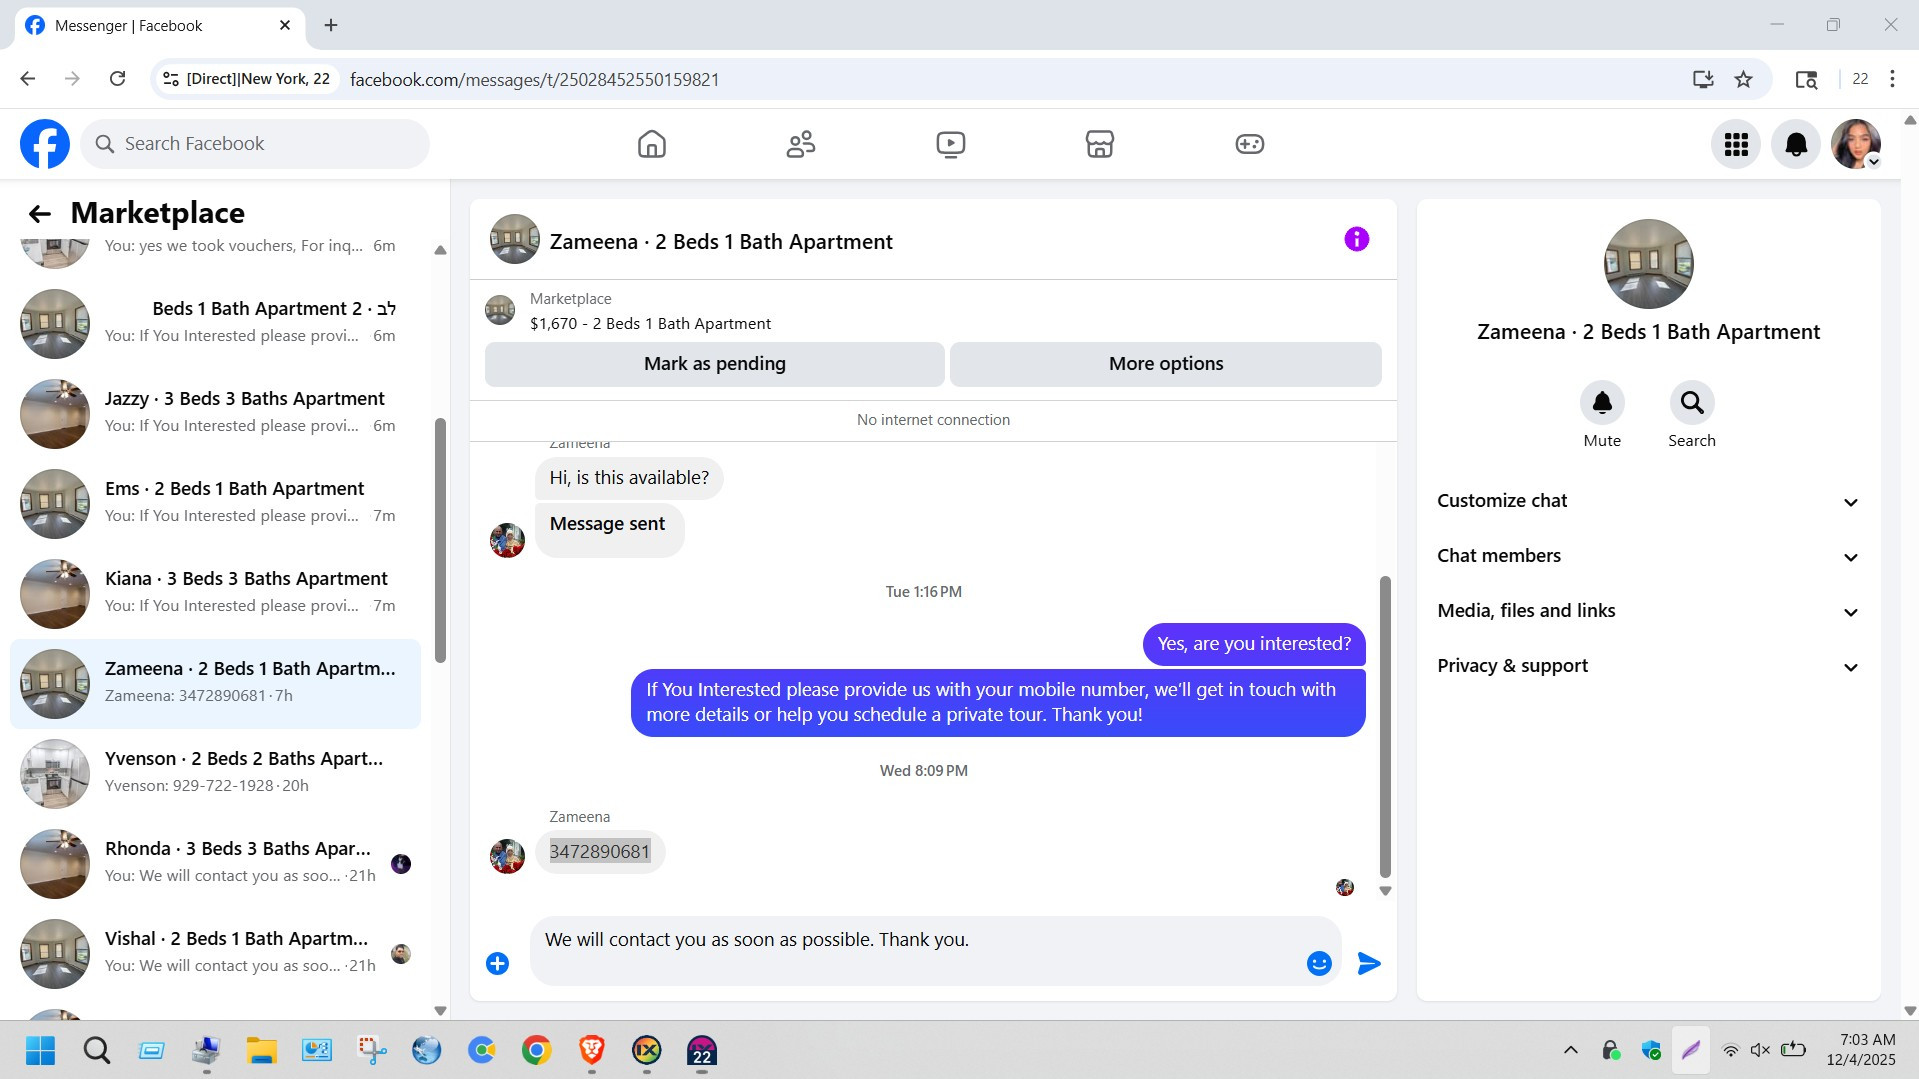Click the chat messages scrollbar
The height and width of the screenshot is (1079, 1919).
pos(1385,726)
